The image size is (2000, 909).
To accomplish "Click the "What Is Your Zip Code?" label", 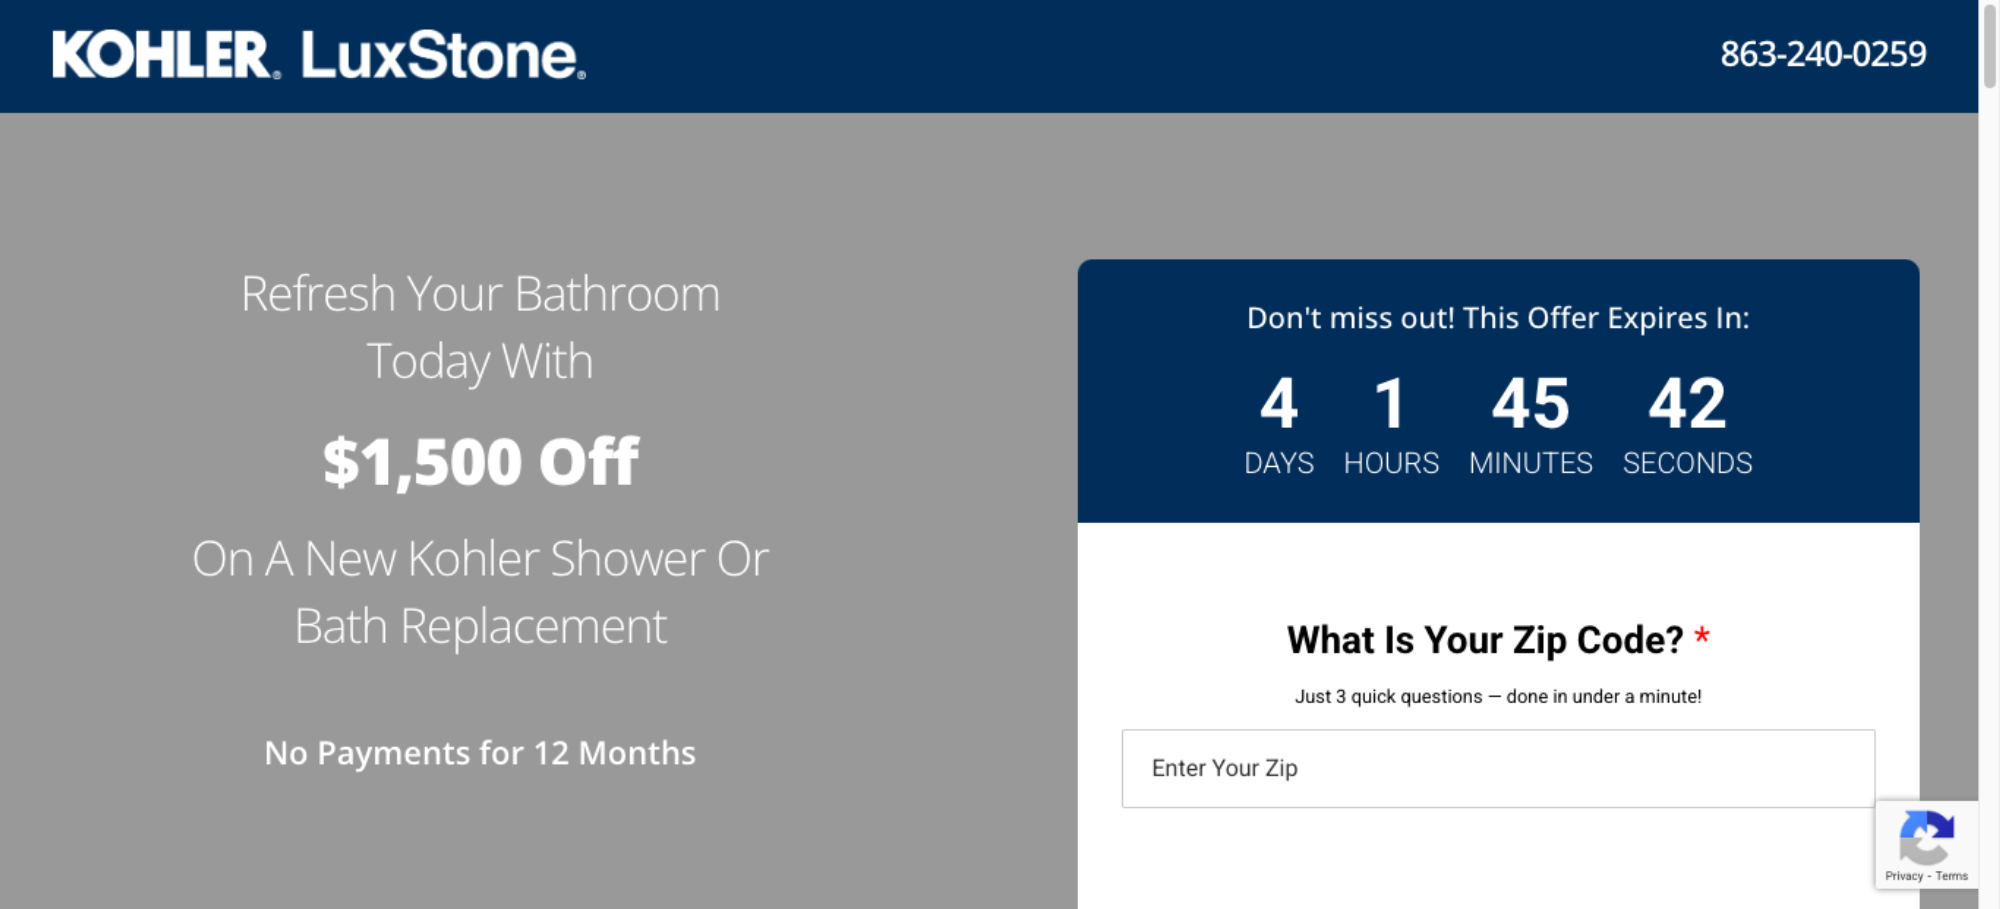I will pyautogui.click(x=1484, y=640).
